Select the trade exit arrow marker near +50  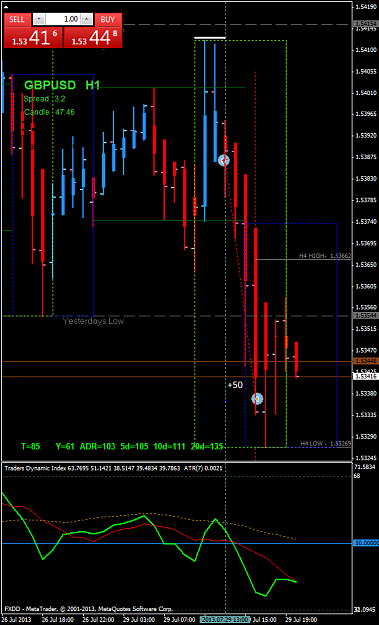[x=257, y=398]
